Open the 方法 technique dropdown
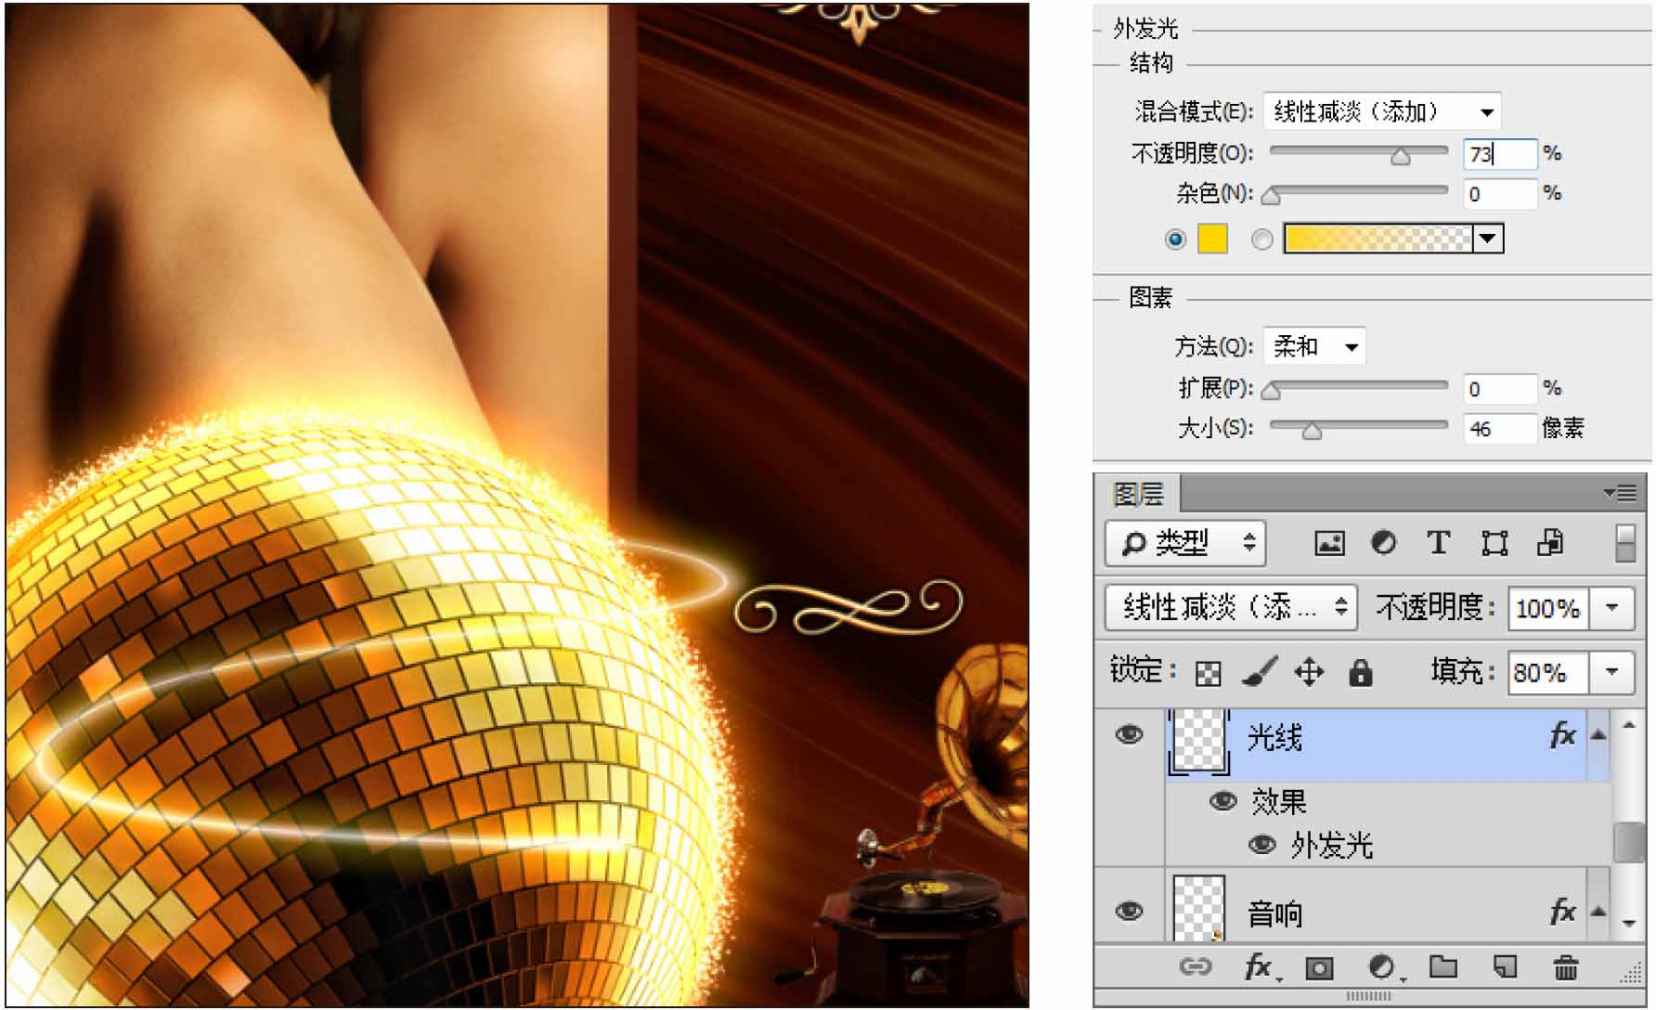This screenshot has height=1010, width=1656. click(x=1314, y=346)
